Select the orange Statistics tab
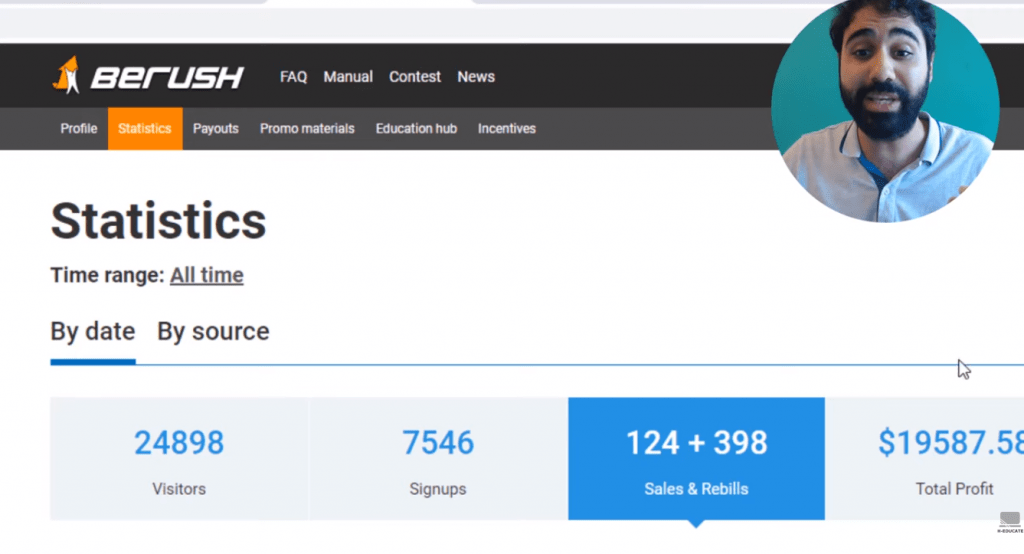The width and height of the screenshot is (1024, 554). tap(145, 129)
